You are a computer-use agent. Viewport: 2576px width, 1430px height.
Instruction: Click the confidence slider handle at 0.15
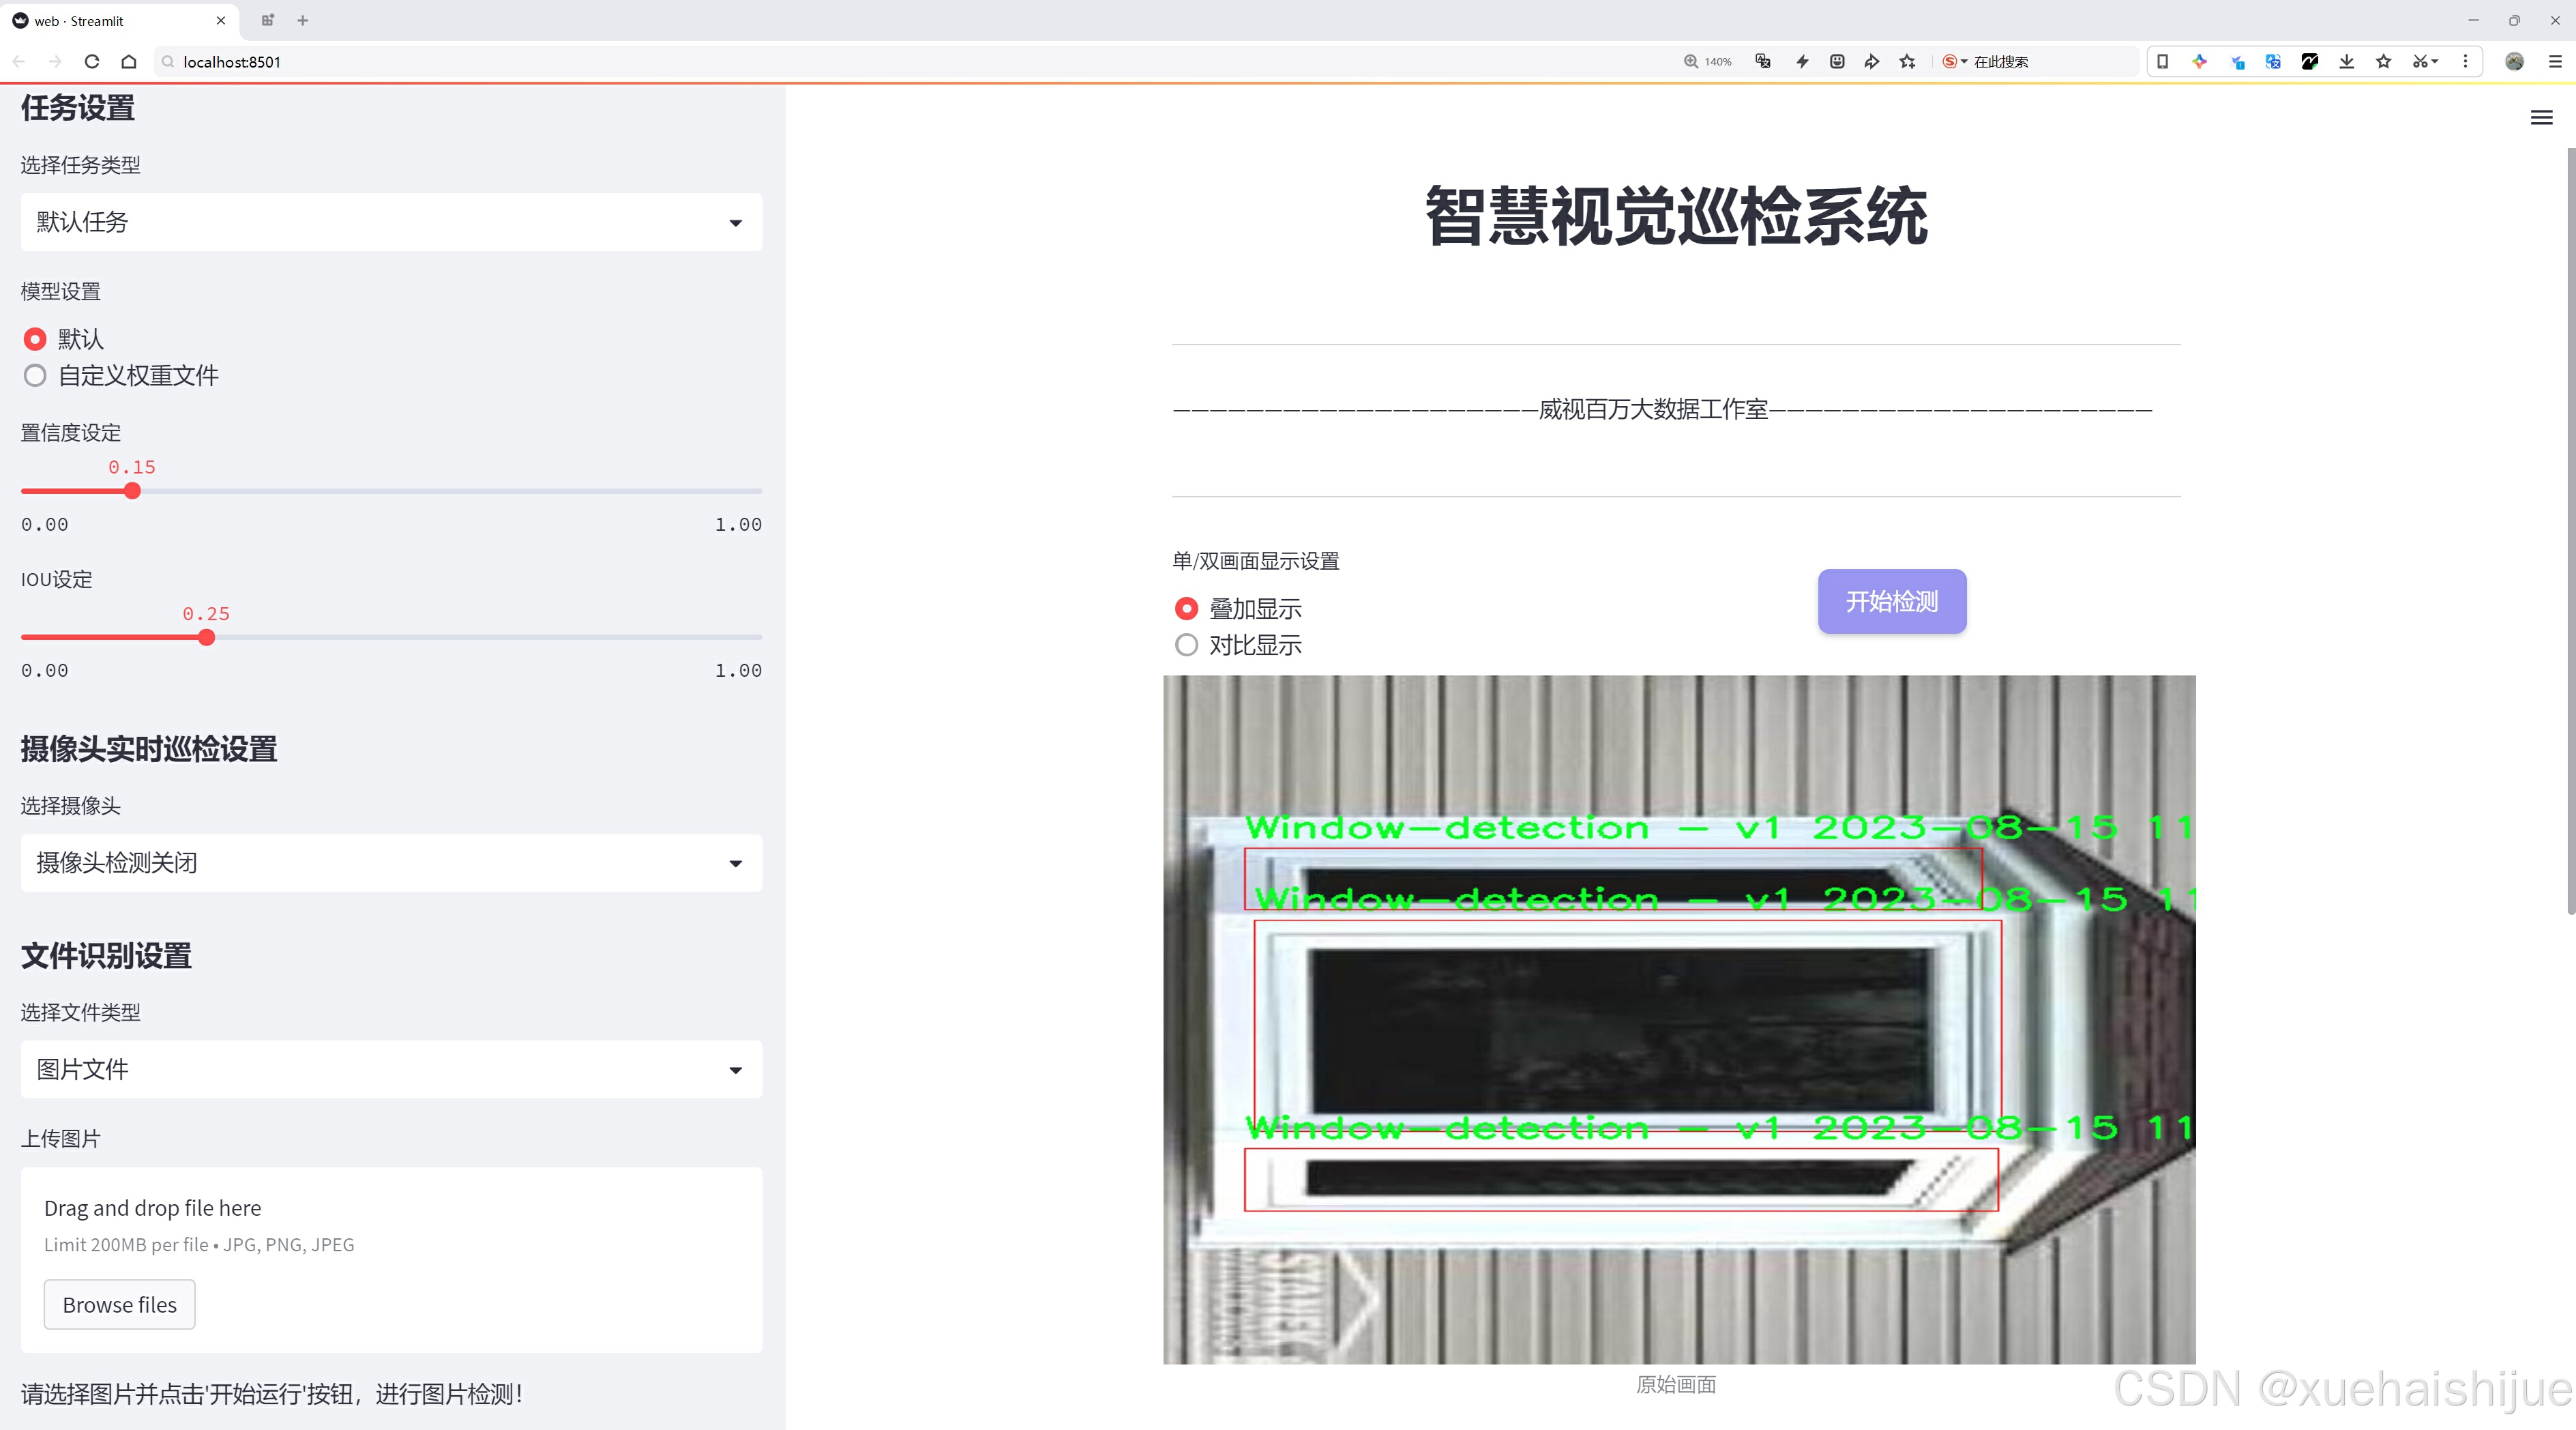[x=132, y=491]
